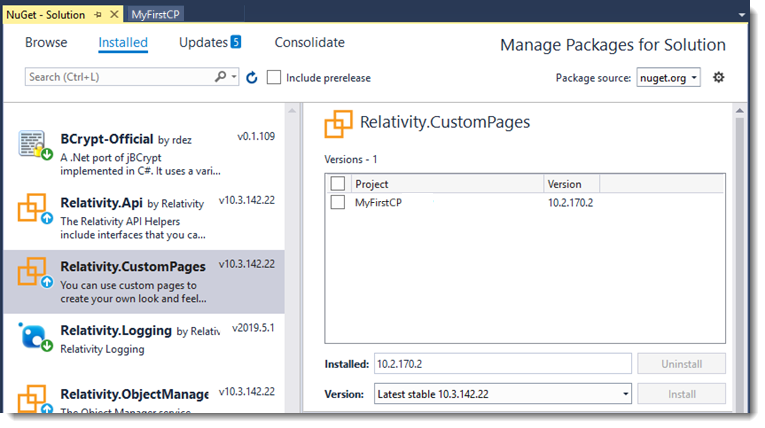The width and height of the screenshot is (765, 428).
Task: Select the Relativity.CustomPages list title
Action: [133, 266]
